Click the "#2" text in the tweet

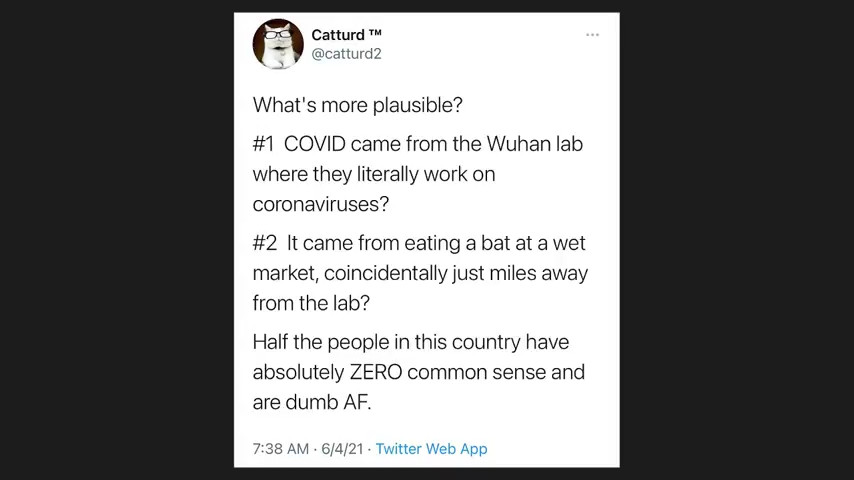[264, 243]
